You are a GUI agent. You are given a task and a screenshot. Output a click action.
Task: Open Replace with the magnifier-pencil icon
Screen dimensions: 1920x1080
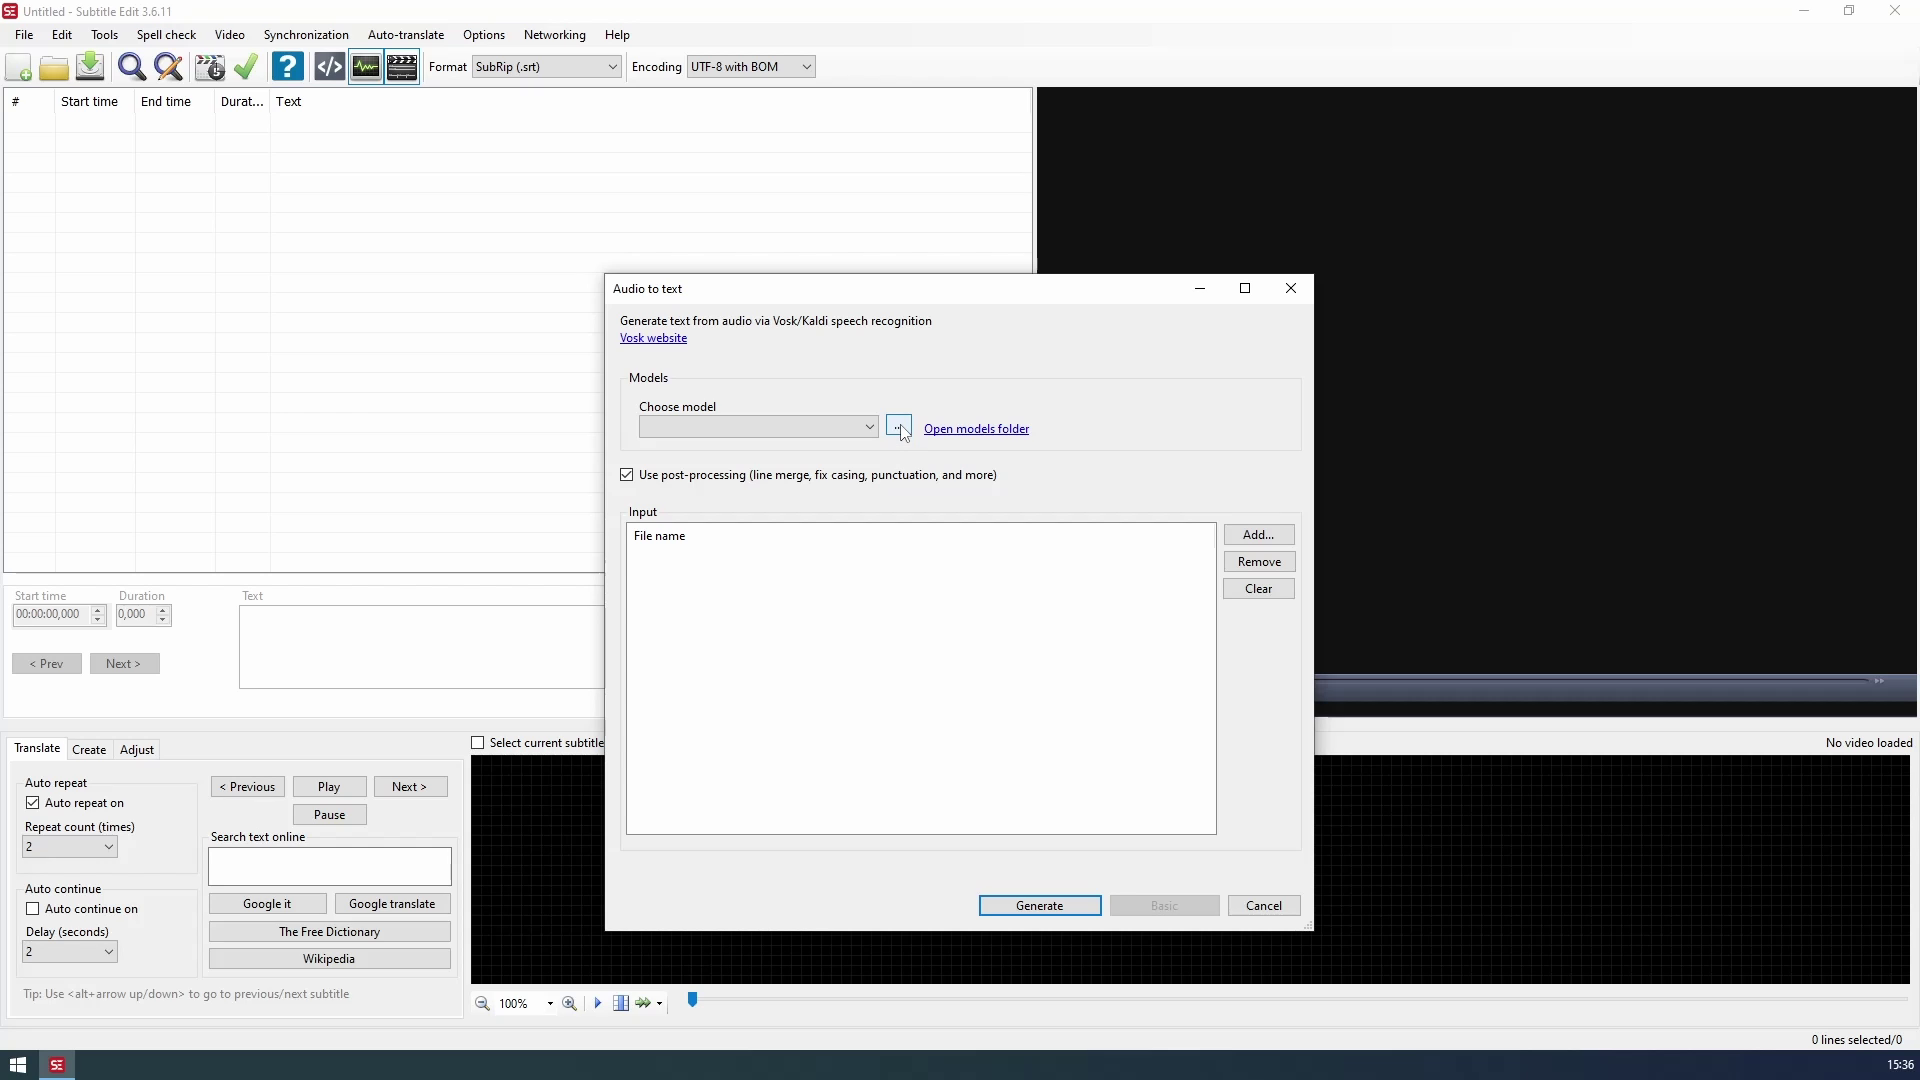coord(169,67)
